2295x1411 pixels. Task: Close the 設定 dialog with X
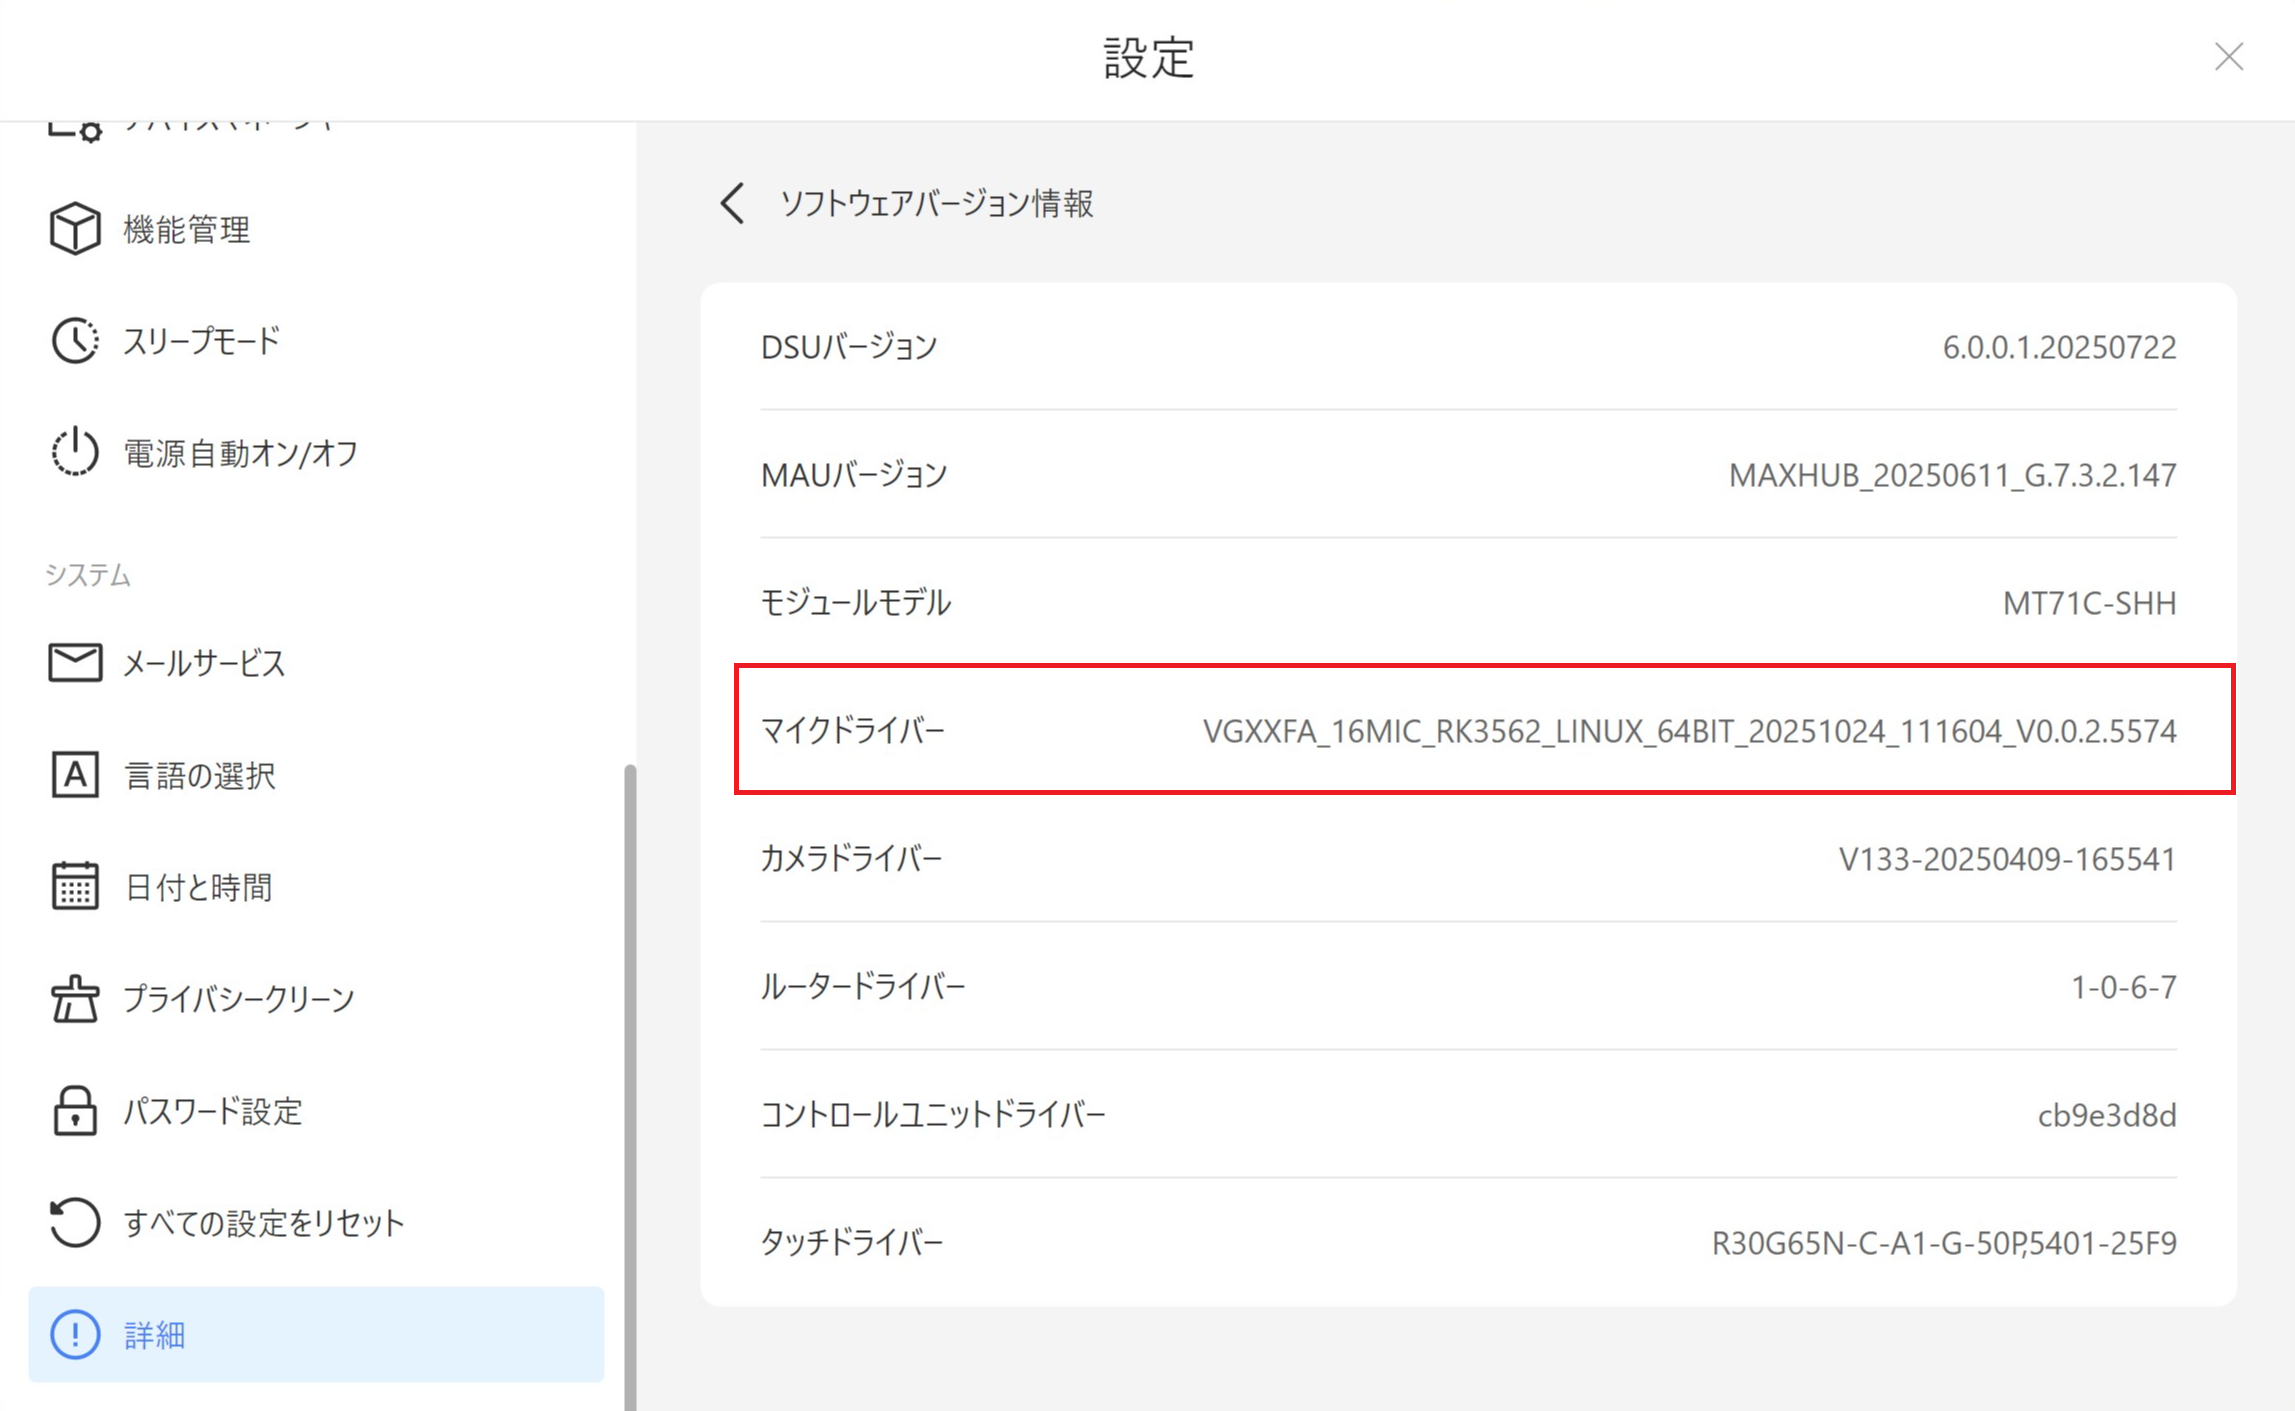[x=2229, y=57]
